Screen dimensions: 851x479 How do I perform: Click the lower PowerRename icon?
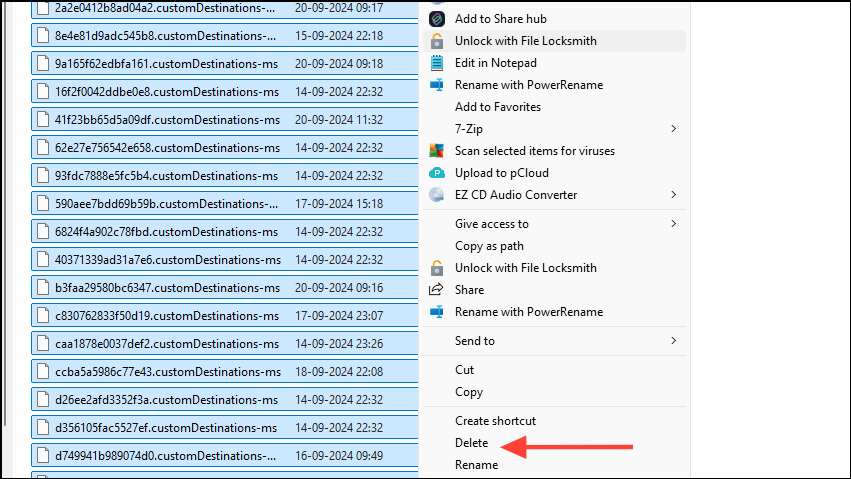(x=437, y=312)
